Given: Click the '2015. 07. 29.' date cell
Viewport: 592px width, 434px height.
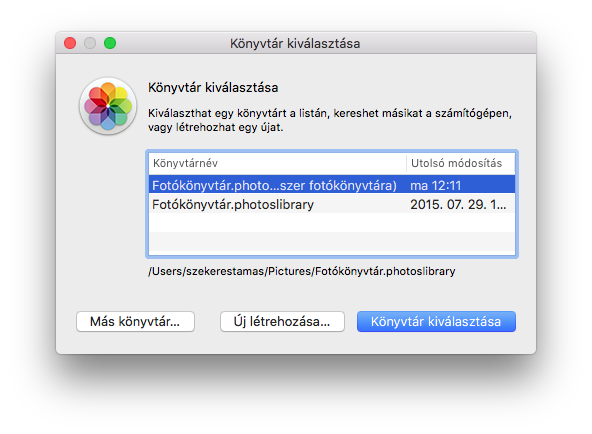Looking at the screenshot, I should pos(458,205).
